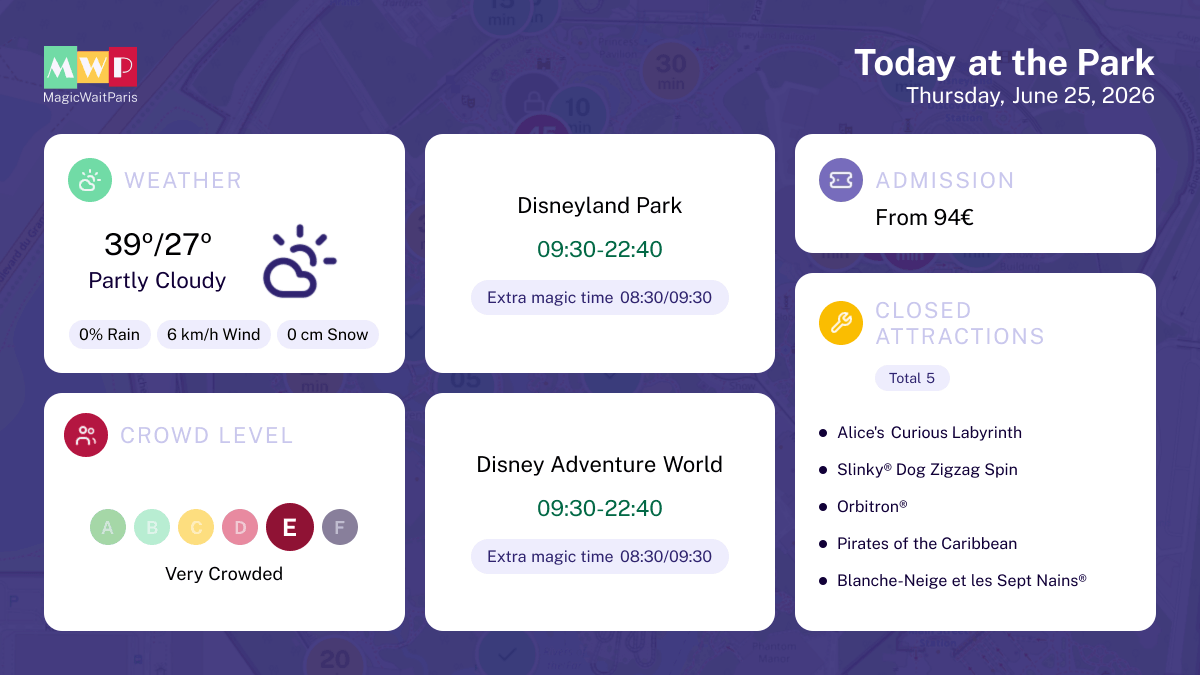Click the Disneyland Park title
The width and height of the screenshot is (1200, 675).
[600, 206]
